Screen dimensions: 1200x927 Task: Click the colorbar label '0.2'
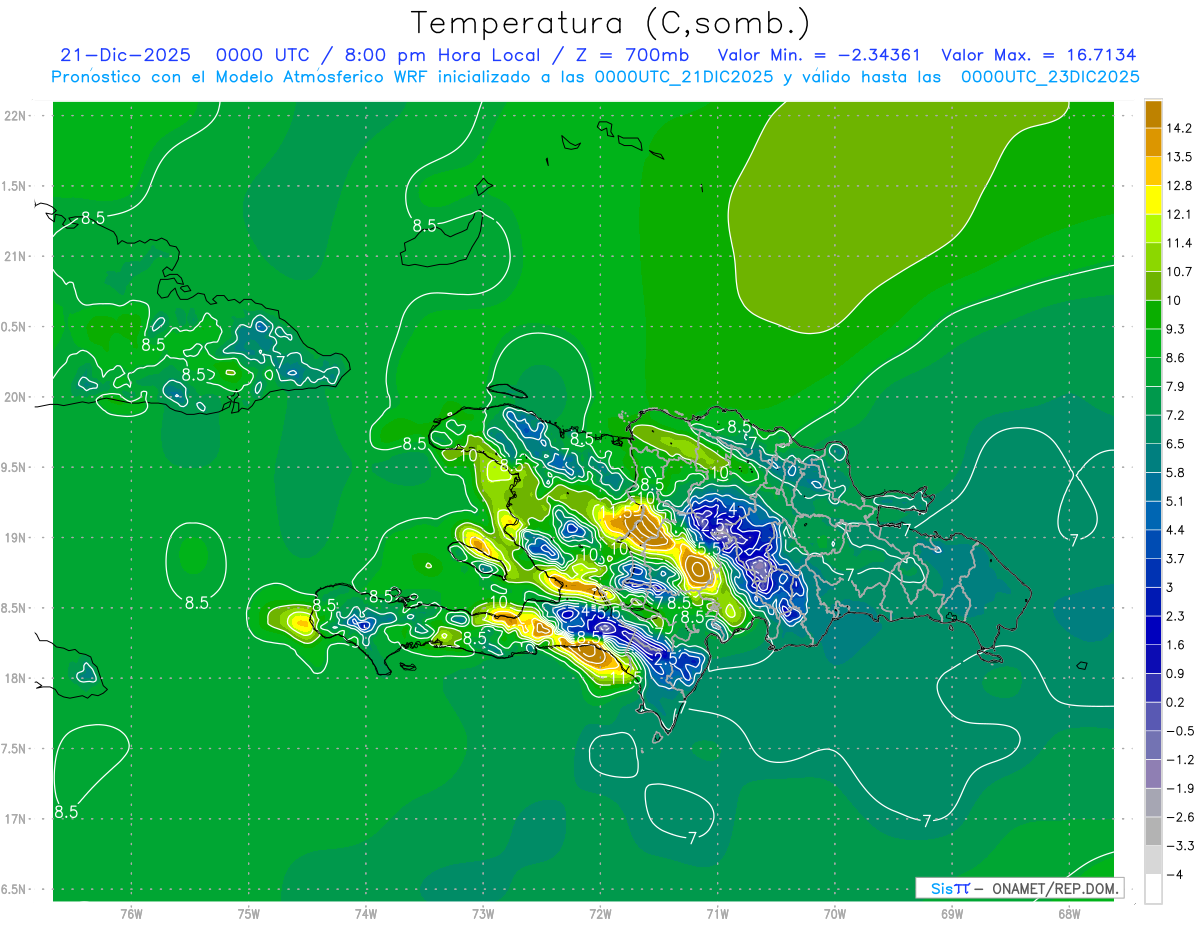click(x=1175, y=702)
